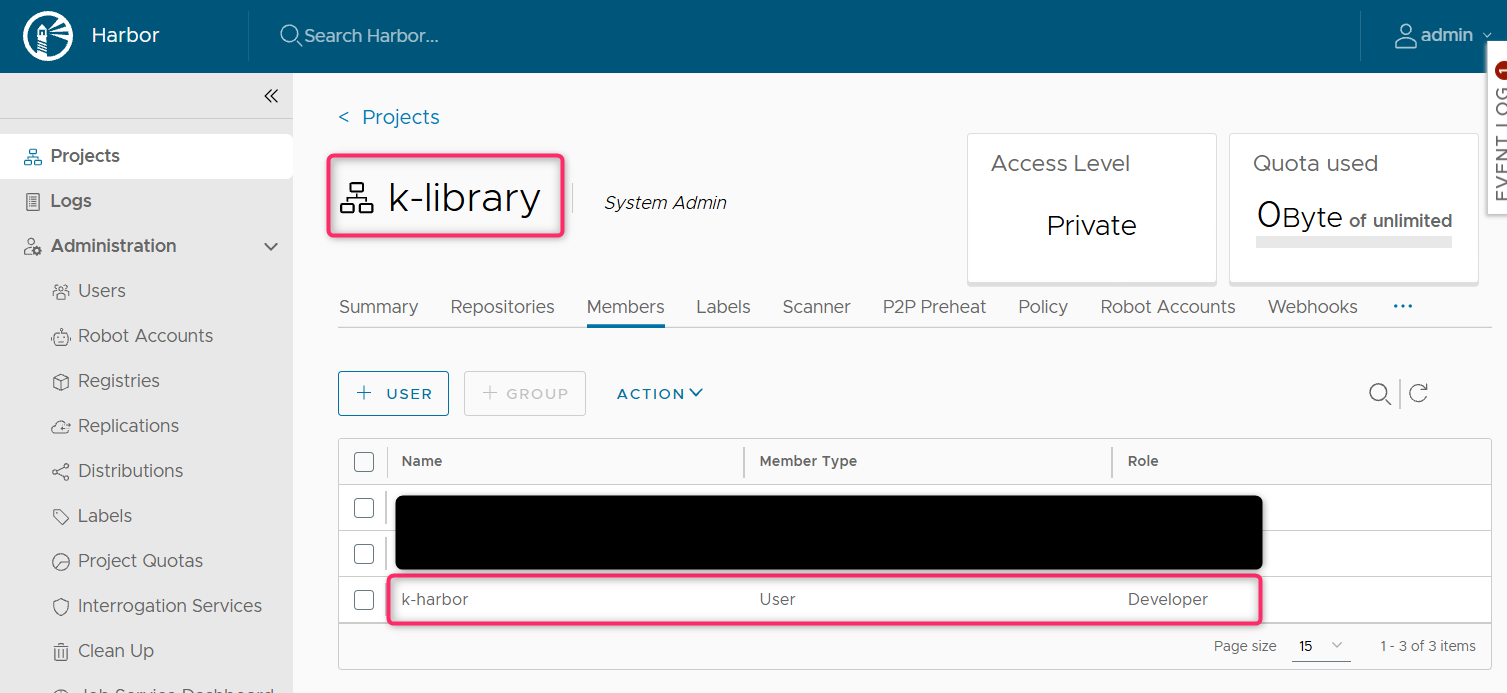Click the Harbor lighthouse logo
The height and width of the screenshot is (693, 1507).
48,36
